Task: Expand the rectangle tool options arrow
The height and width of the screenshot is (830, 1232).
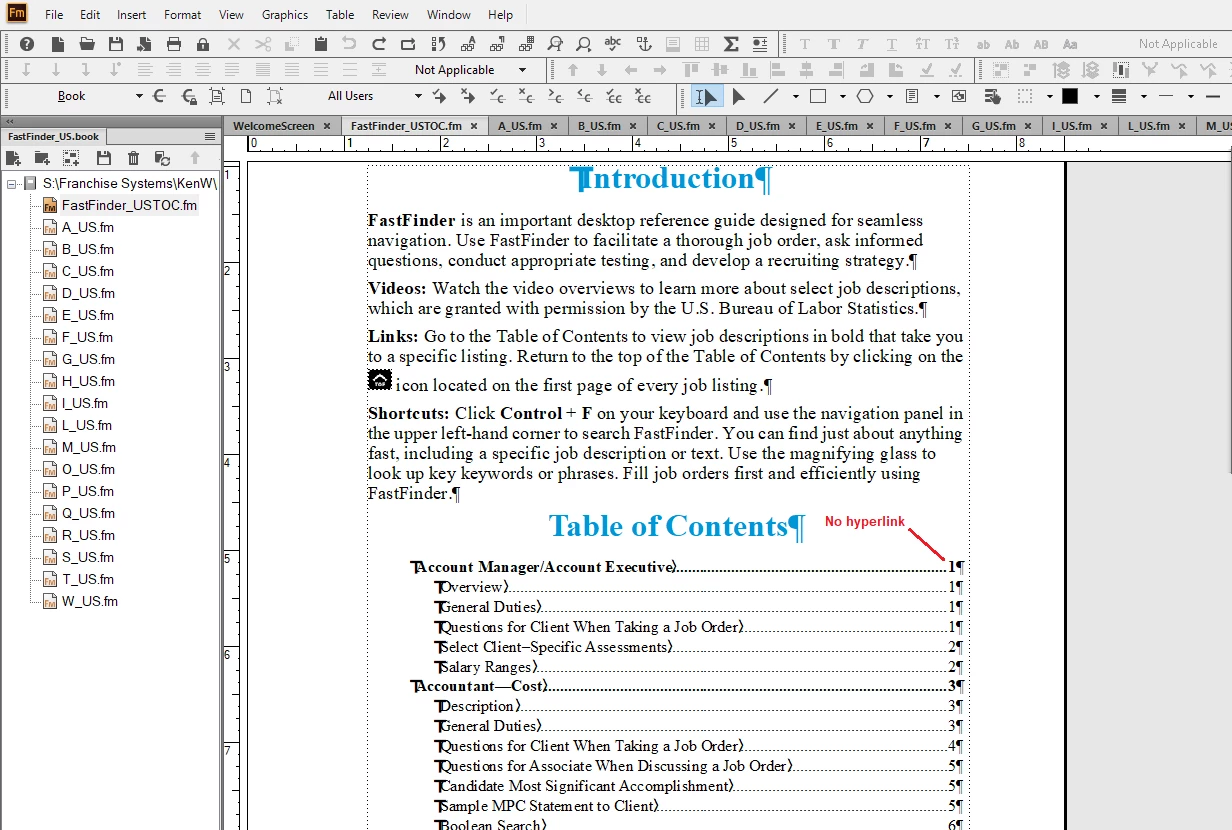Action: click(843, 96)
